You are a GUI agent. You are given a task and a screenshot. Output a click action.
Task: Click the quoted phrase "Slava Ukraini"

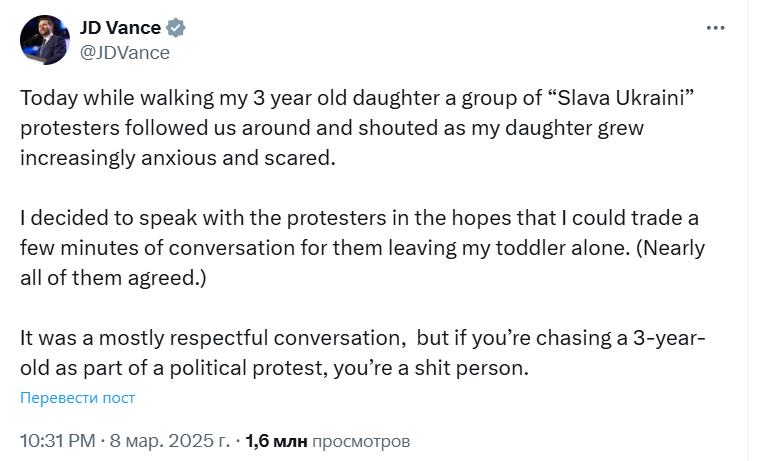click(x=623, y=102)
